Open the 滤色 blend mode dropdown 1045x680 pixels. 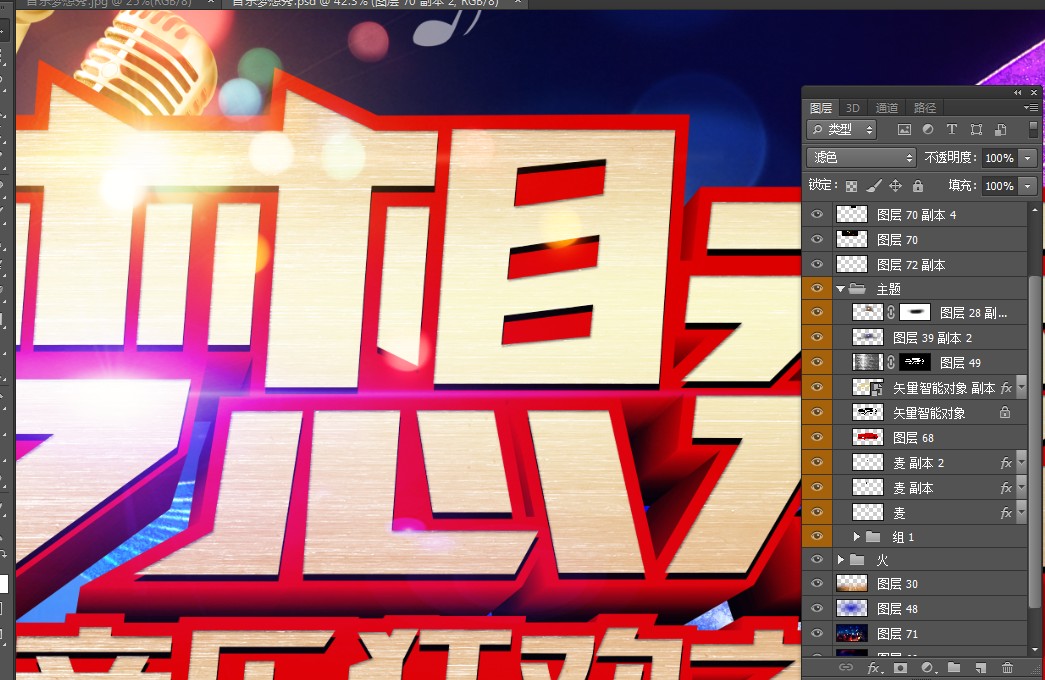(x=861, y=157)
